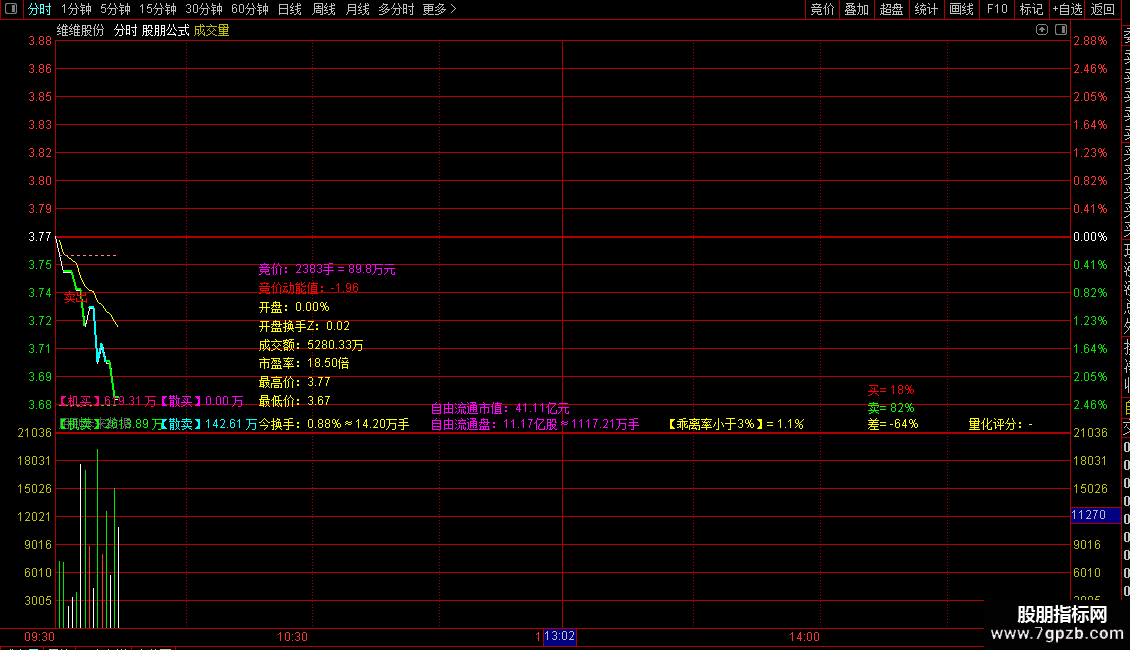This screenshot has height=650, width=1130.
Task: Click the 股朋公式 indicator label
Action: coord(166,30)
